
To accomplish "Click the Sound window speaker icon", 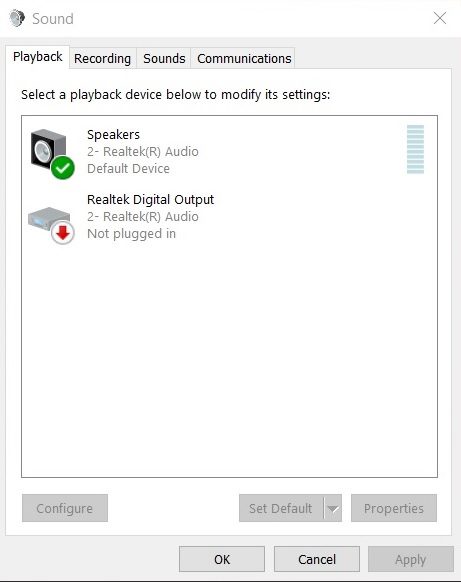I will (17, 18).
